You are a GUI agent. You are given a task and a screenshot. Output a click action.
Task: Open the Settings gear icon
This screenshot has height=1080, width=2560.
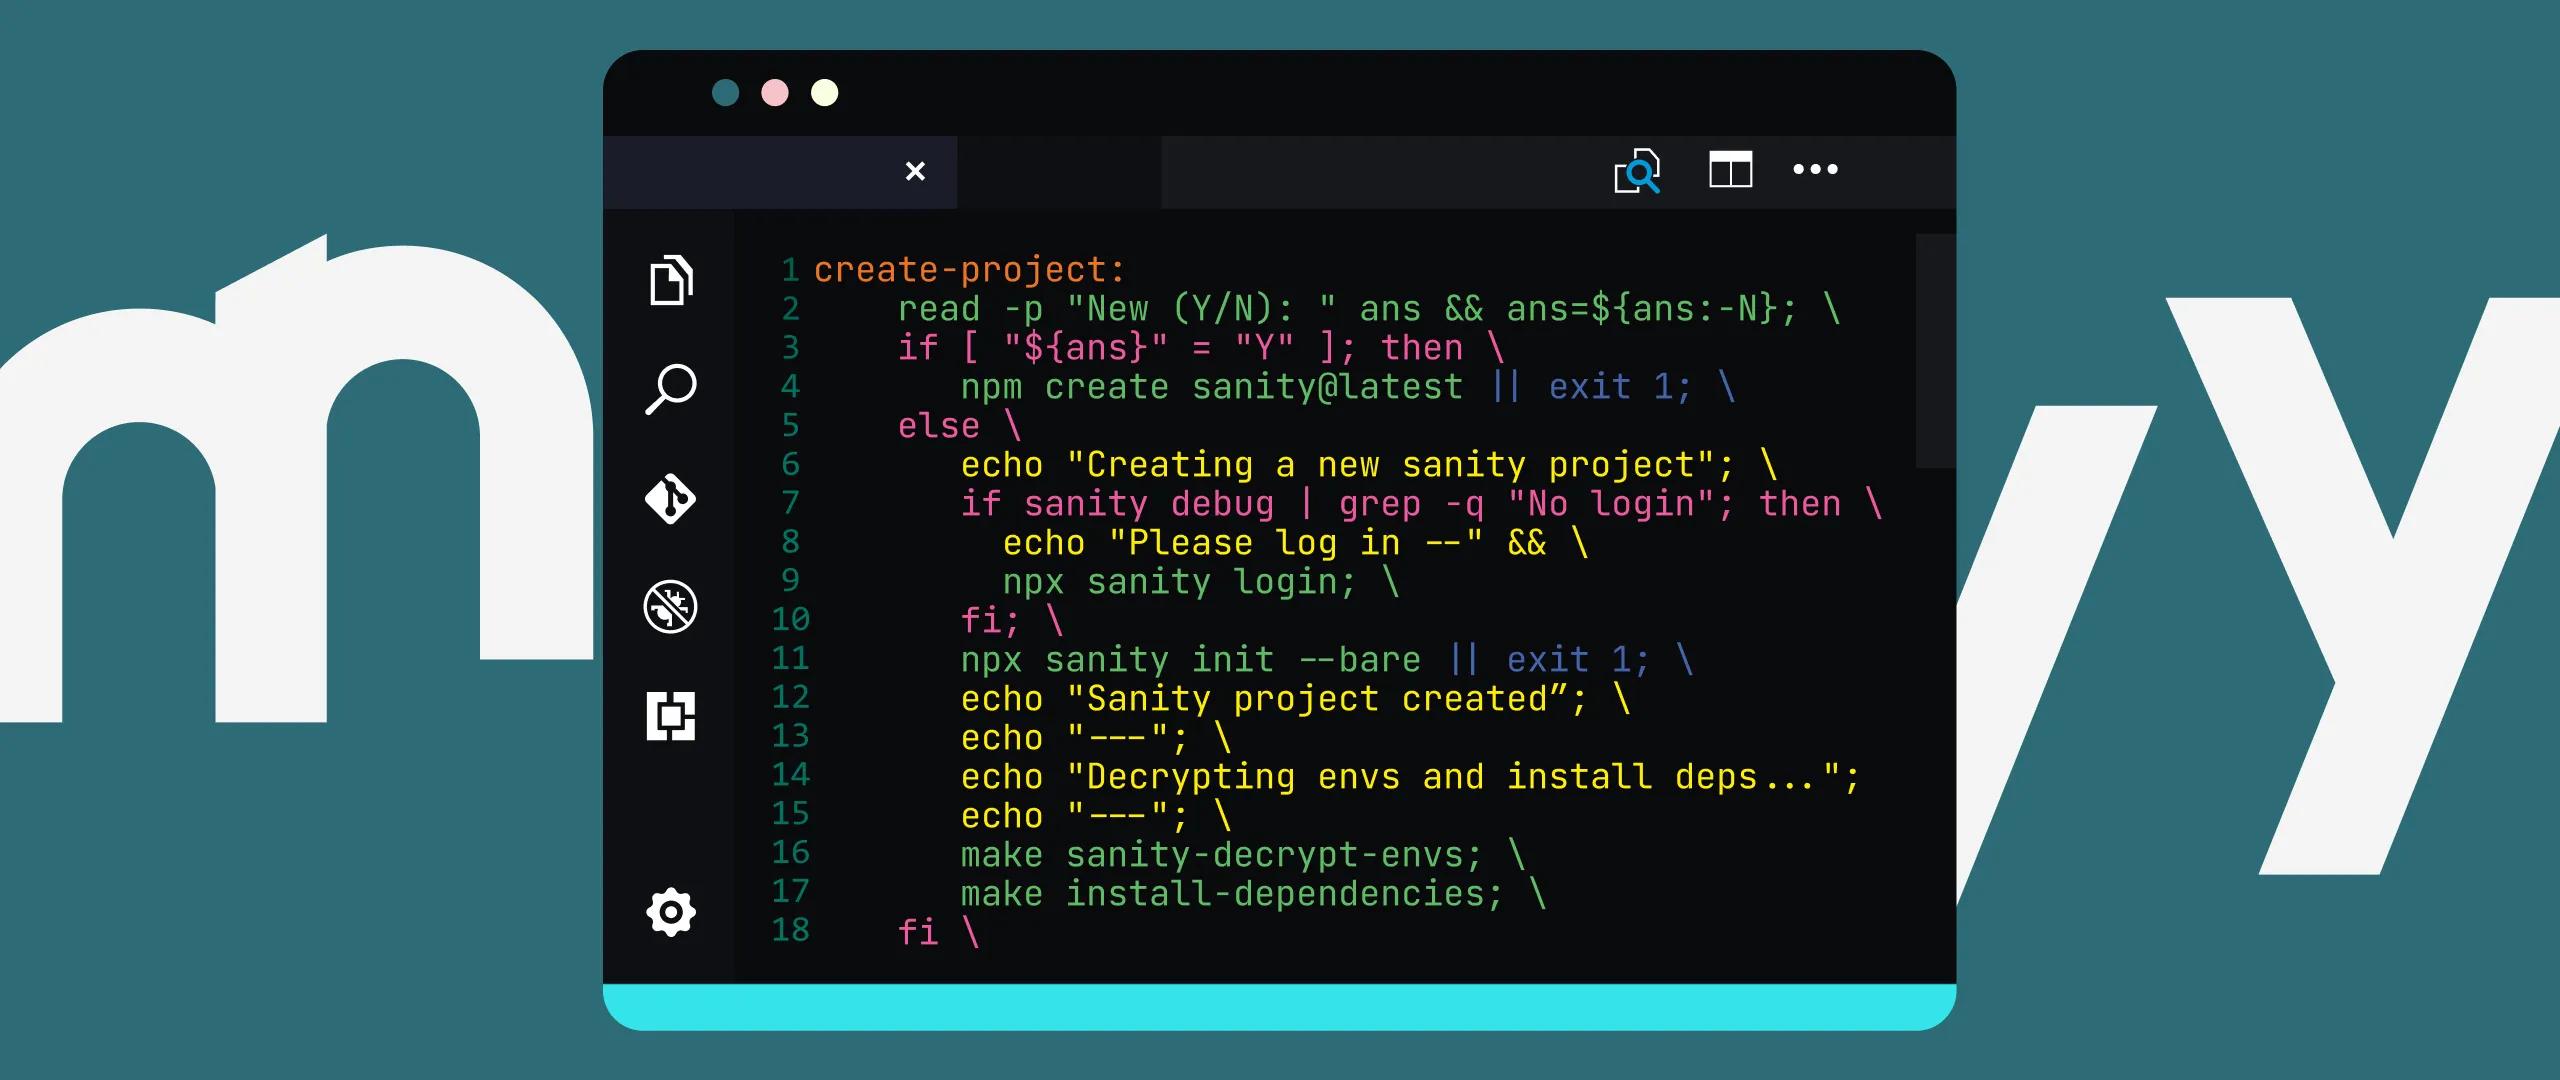671,912
